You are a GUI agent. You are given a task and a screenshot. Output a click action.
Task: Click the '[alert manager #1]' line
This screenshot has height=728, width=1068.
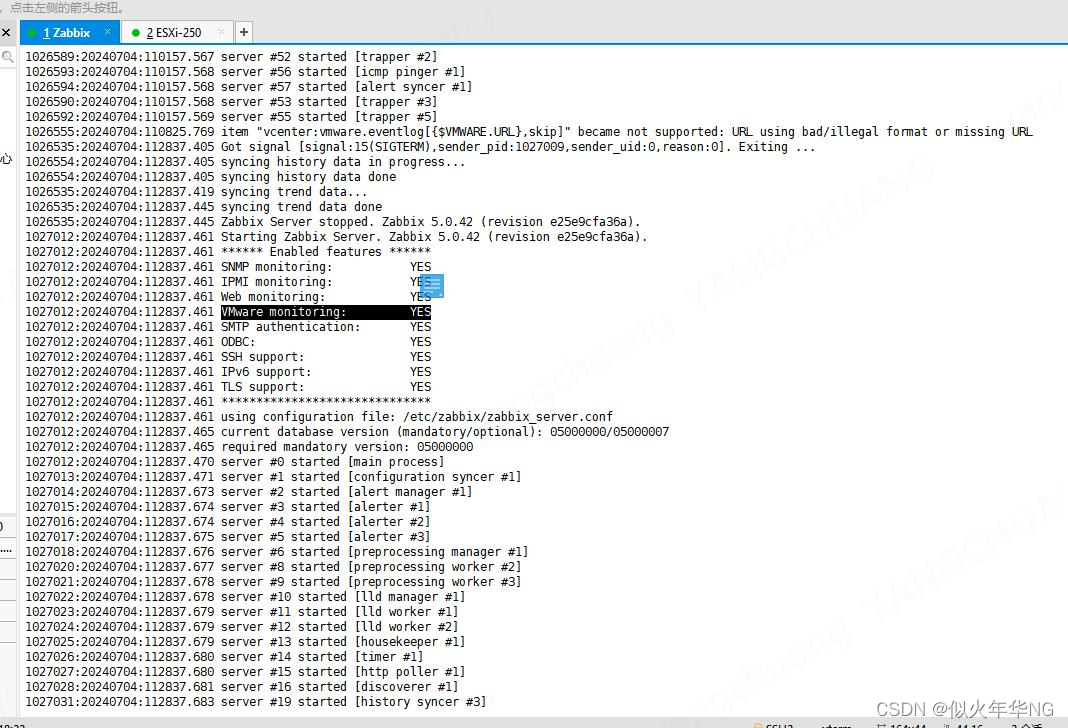tap(249, 492)
